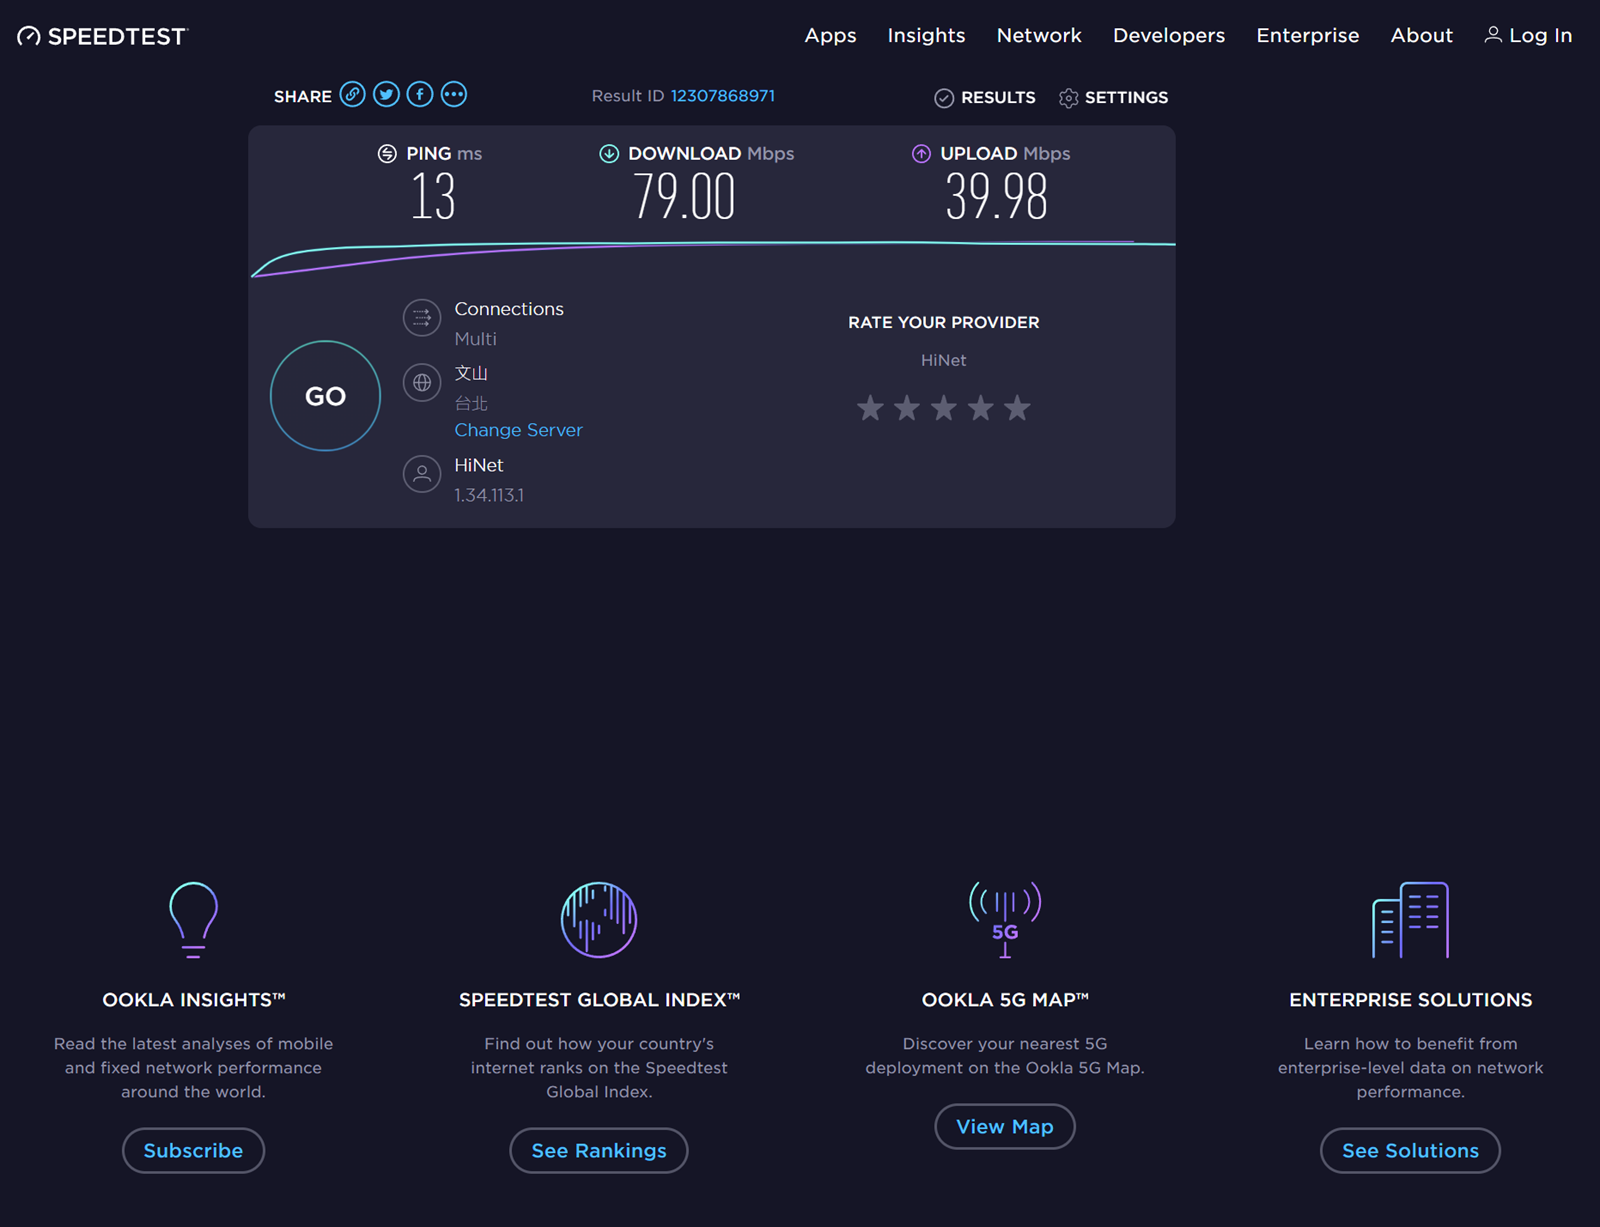The width and height of the screenshot is (1600, 1227).
Task: Click the View Map button
Action: point(1004,1127)
